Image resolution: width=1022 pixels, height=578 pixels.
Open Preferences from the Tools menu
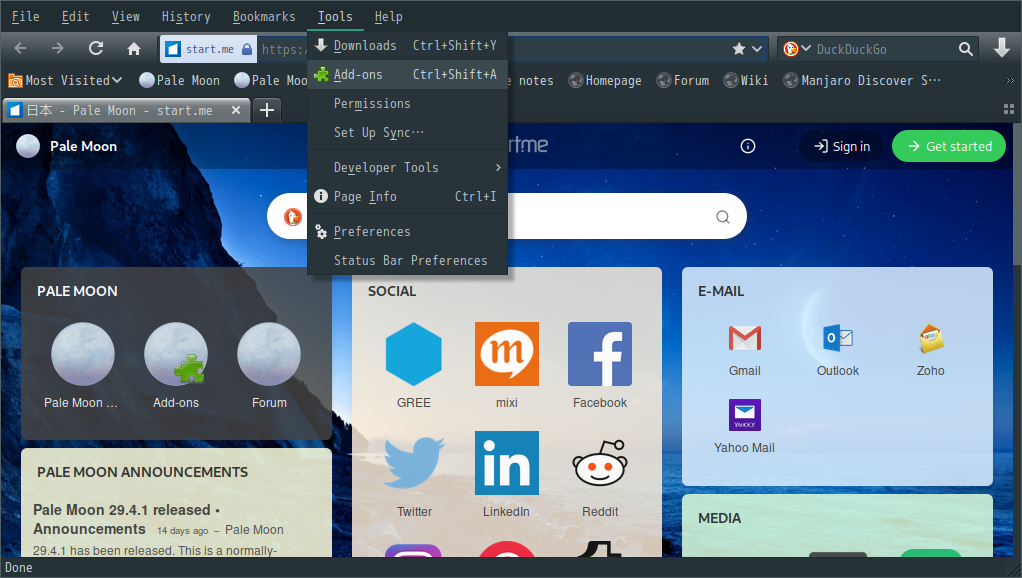[x=407, y=231]
